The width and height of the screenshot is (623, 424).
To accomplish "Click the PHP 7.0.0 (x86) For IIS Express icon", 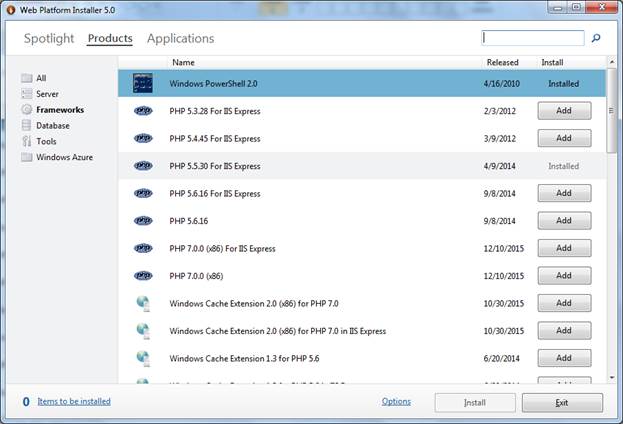I will point(143,248).
